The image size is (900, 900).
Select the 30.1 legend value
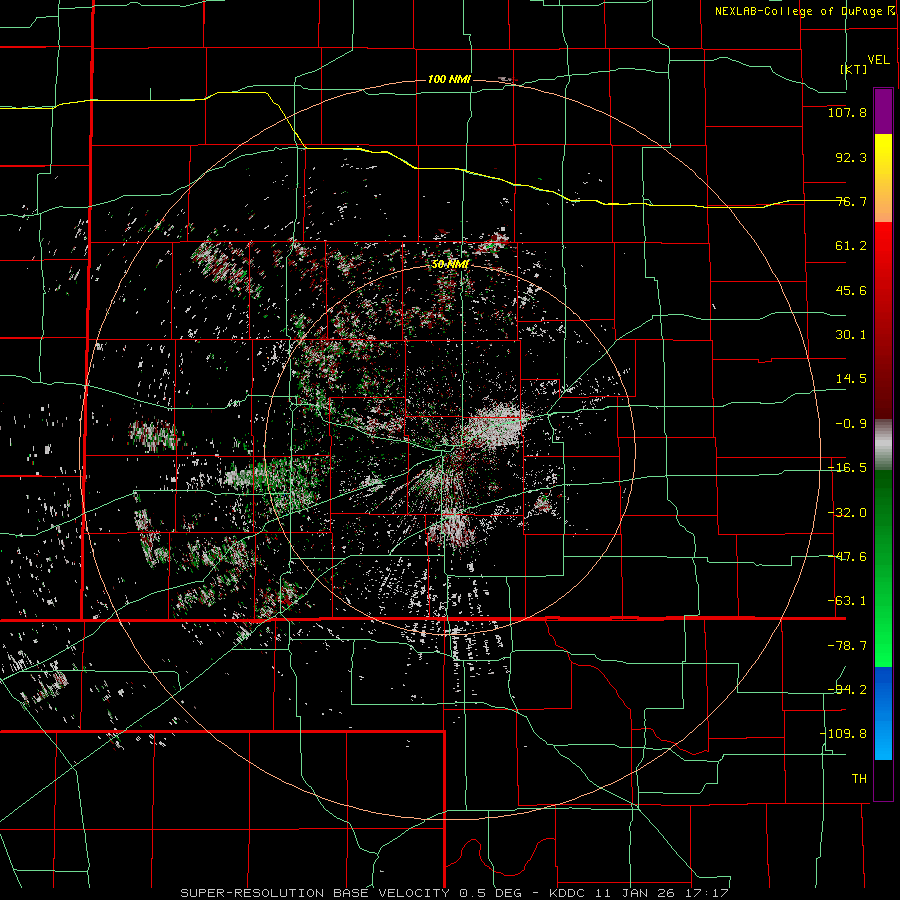coord(851,334)
